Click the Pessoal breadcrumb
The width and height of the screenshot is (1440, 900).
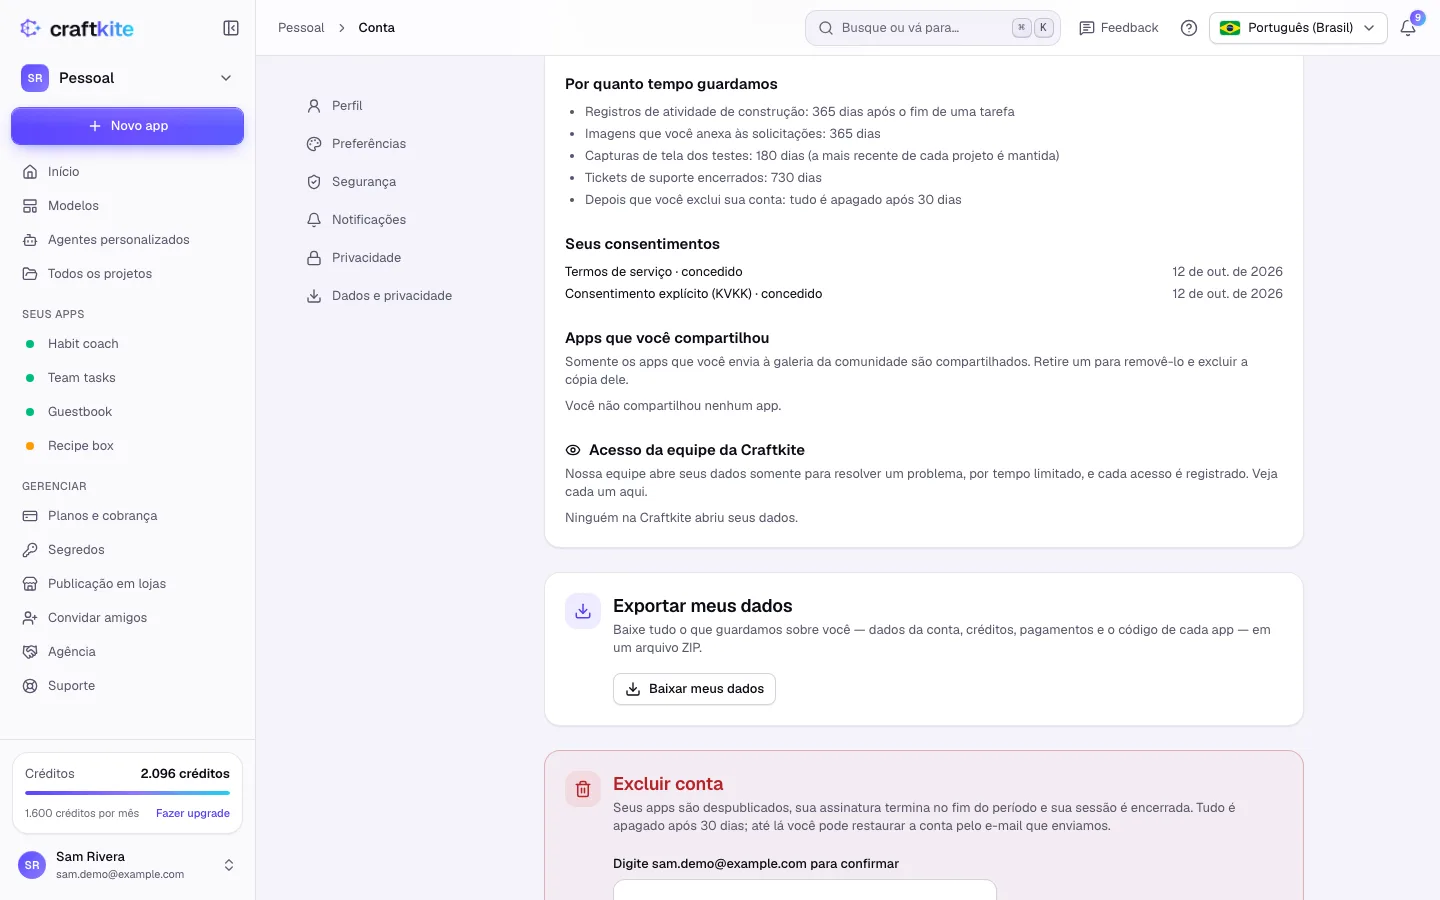[301, 28]
